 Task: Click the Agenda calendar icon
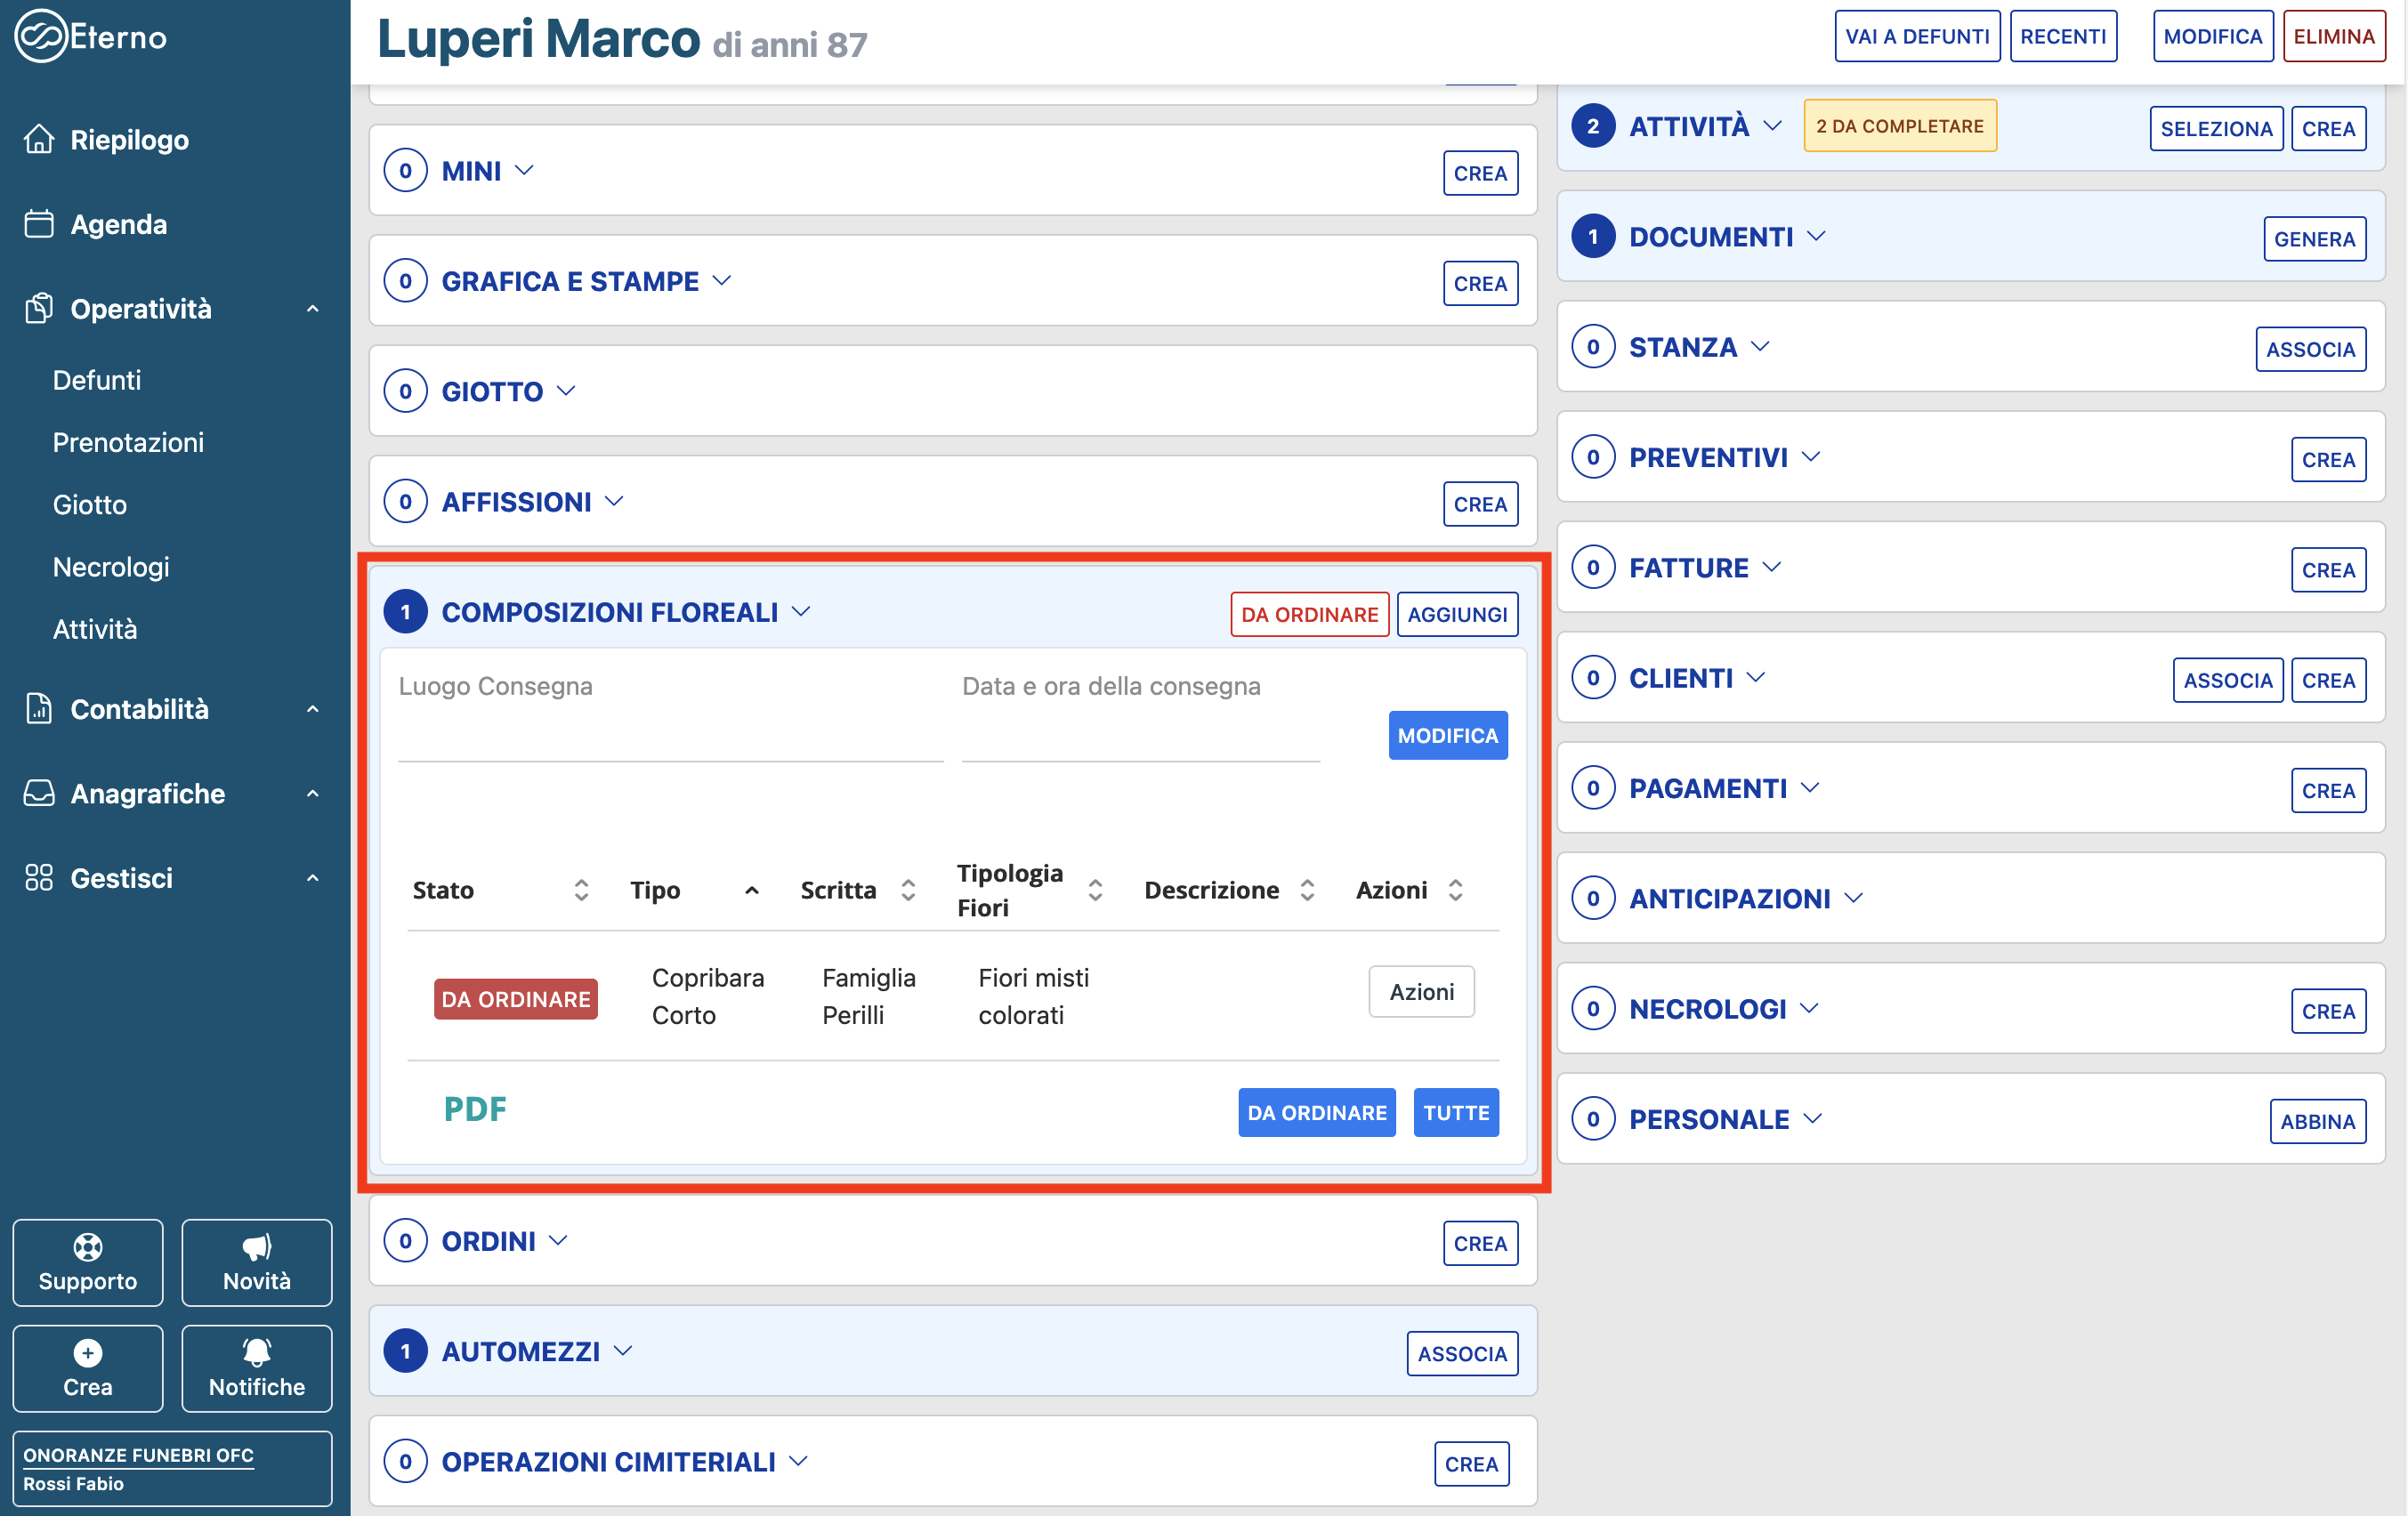(x=39, y=224)
